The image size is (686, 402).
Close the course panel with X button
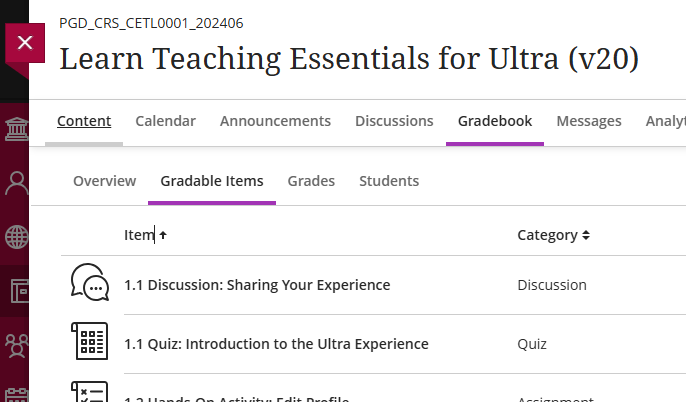[x=25, y=43]
